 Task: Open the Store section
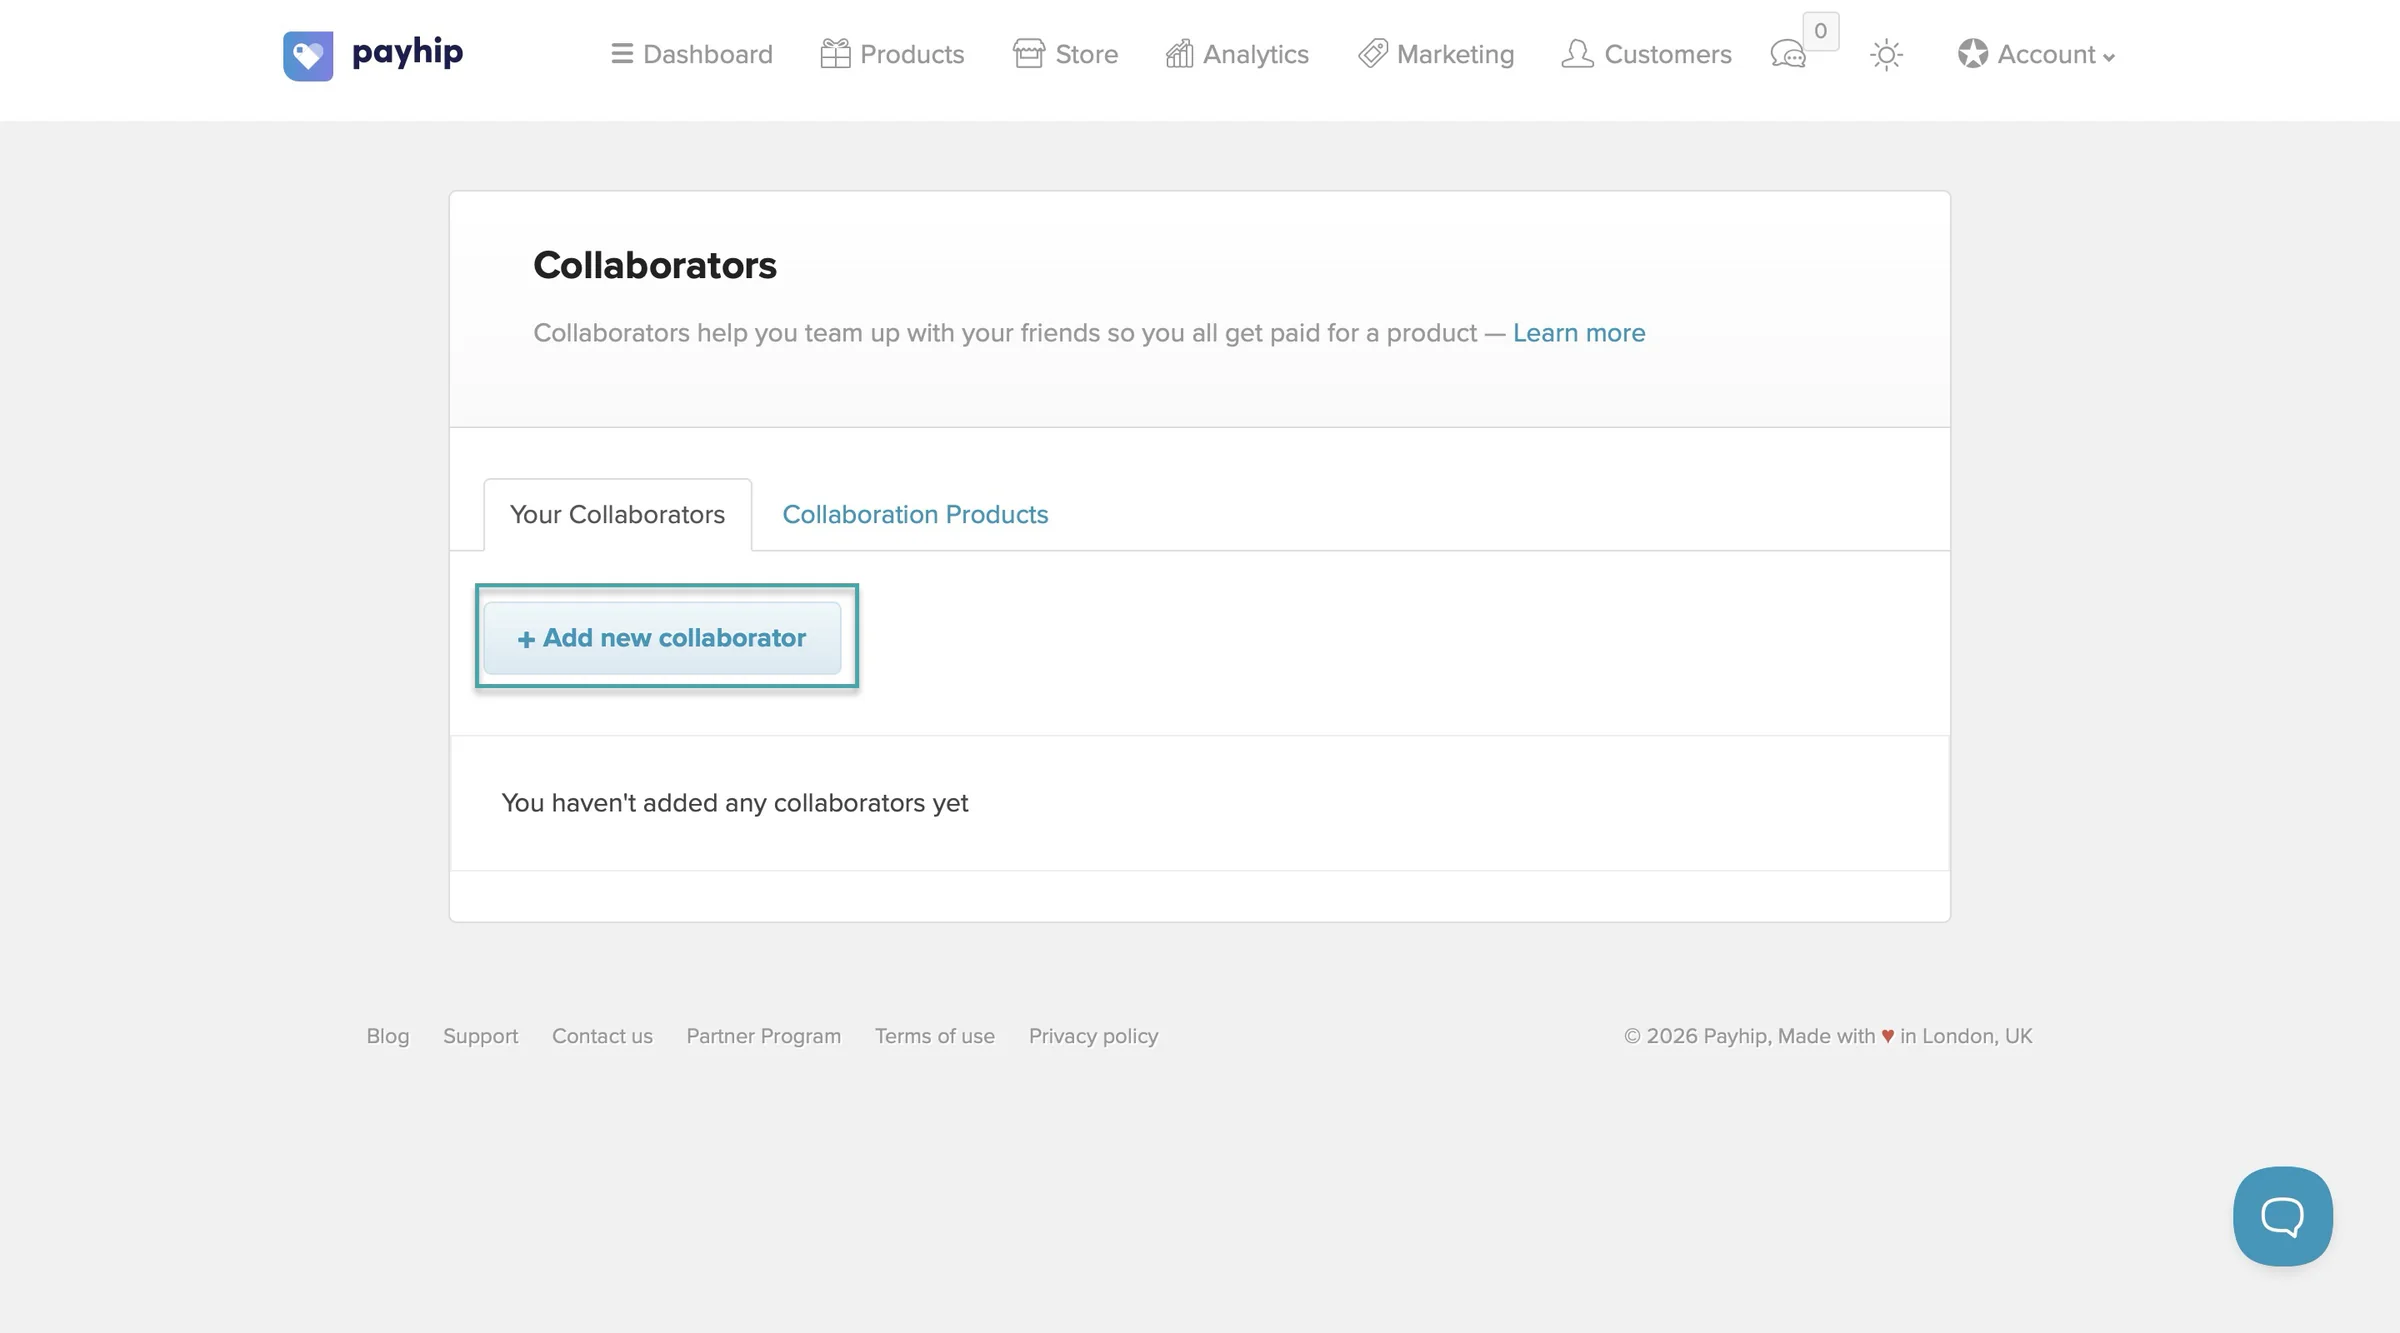coord(1065,54)
